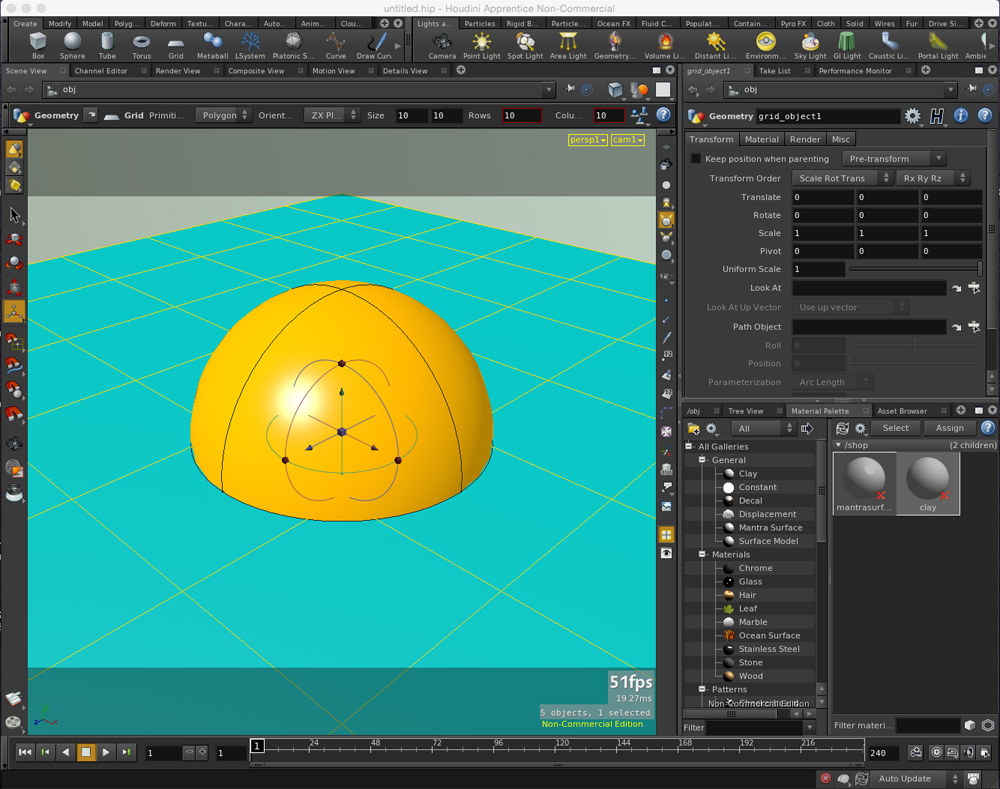The image size is (1000, 789).
Task: Collapse the /shop materials section
Action: pos(838,445)
